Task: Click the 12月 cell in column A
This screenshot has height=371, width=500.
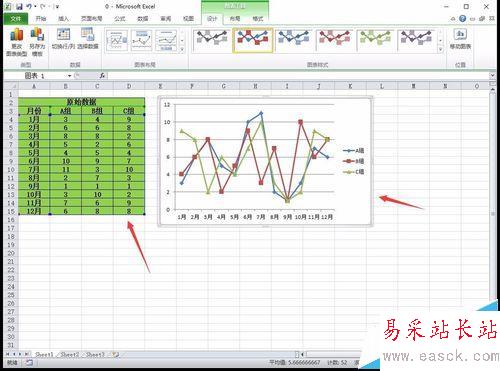Action: pos(34,211)
